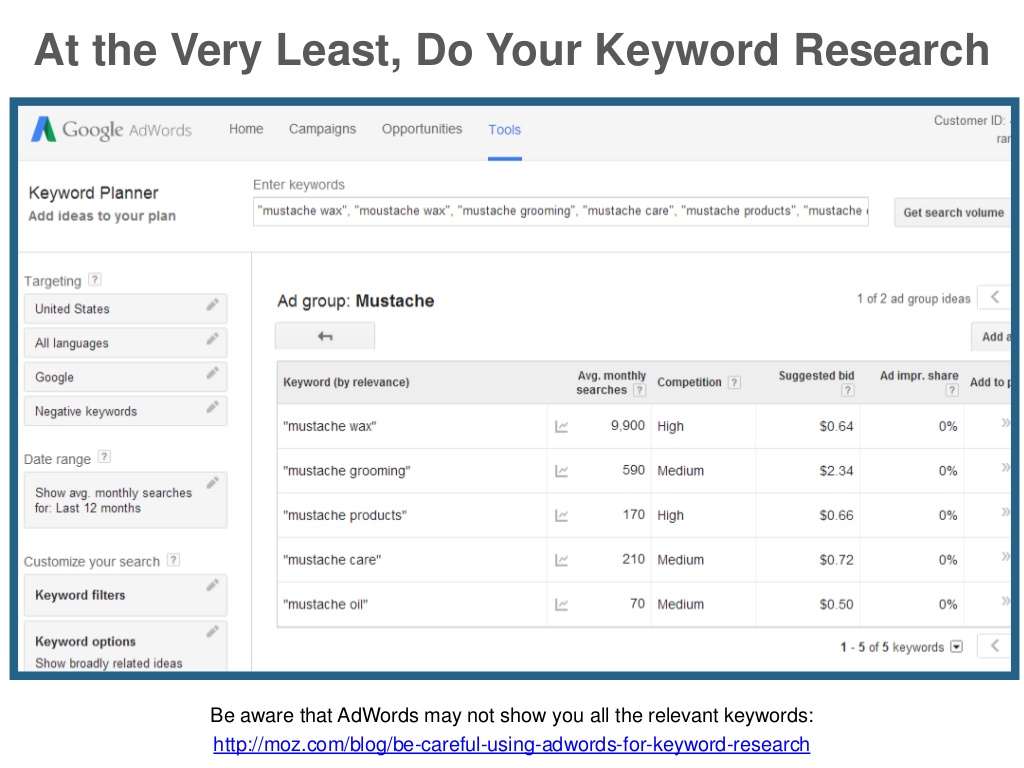1024x768 pixels.
Task: Open date range Last 12 months setting
Action: point(125,500)
